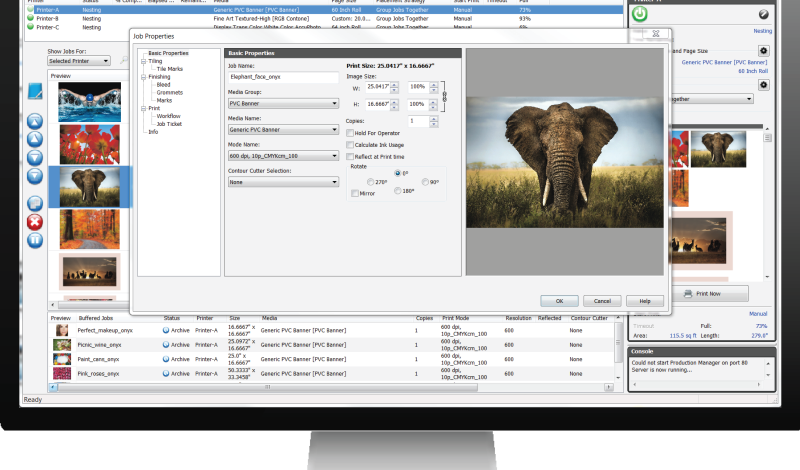The width and height of the screenshot is (800, 470).
Task: Select the autumn forest thumbnail in Preview list
Action: point(89,229)
